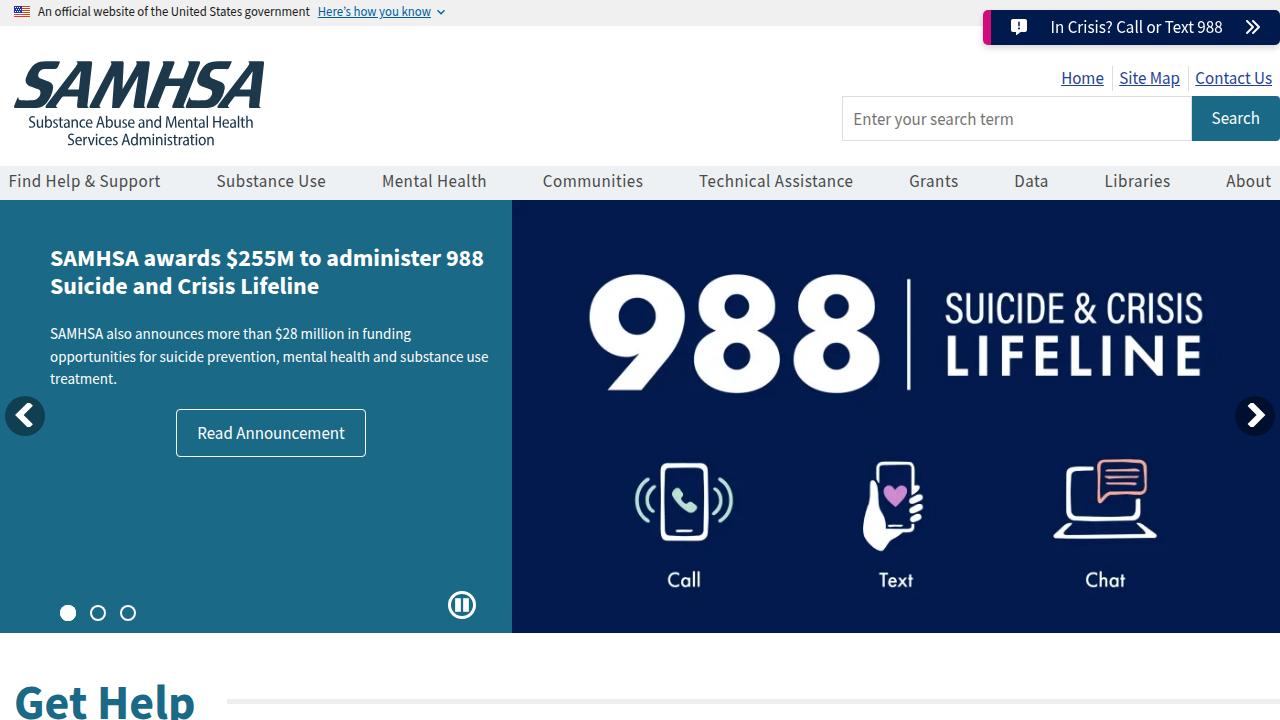
Task: Open the About menu
Action: [x=1249, y=181]
